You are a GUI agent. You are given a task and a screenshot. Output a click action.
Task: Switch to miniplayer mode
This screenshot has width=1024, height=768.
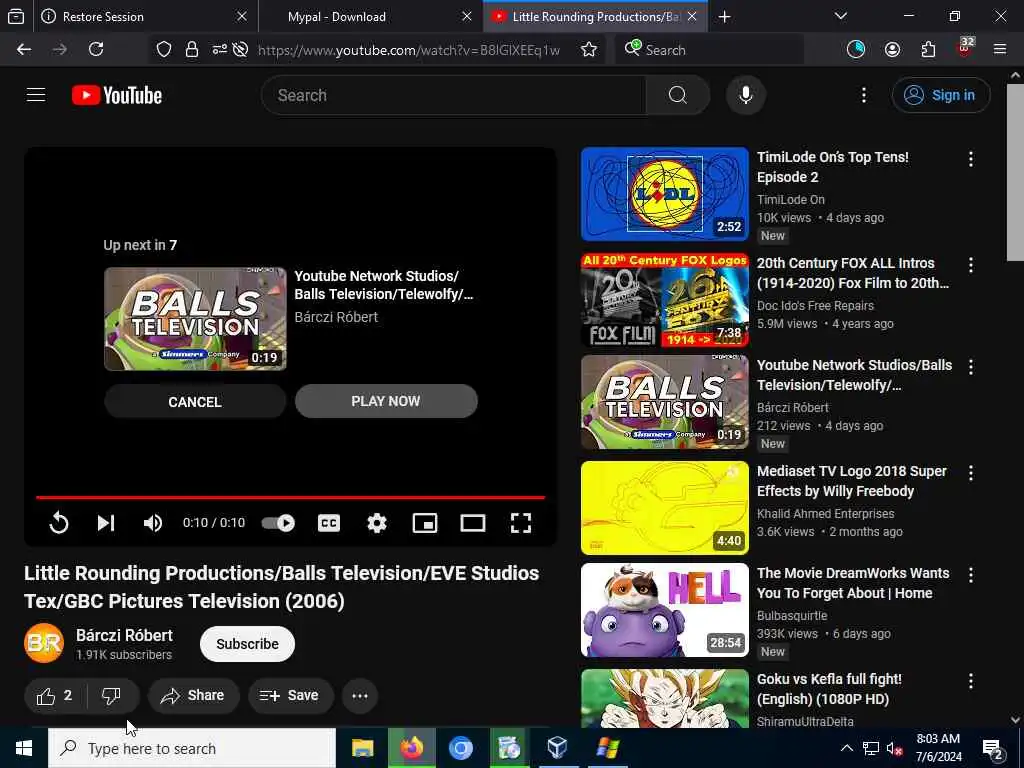pos(424,523)
